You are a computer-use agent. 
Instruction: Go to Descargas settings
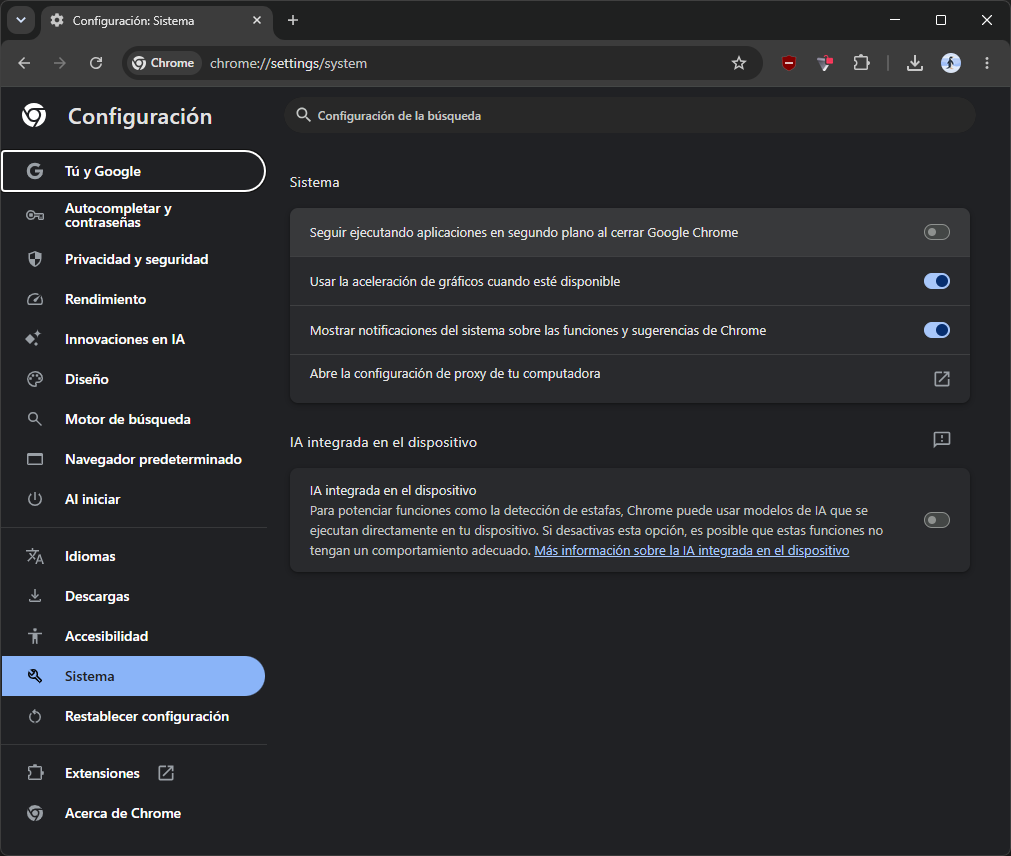click(133, 596)
